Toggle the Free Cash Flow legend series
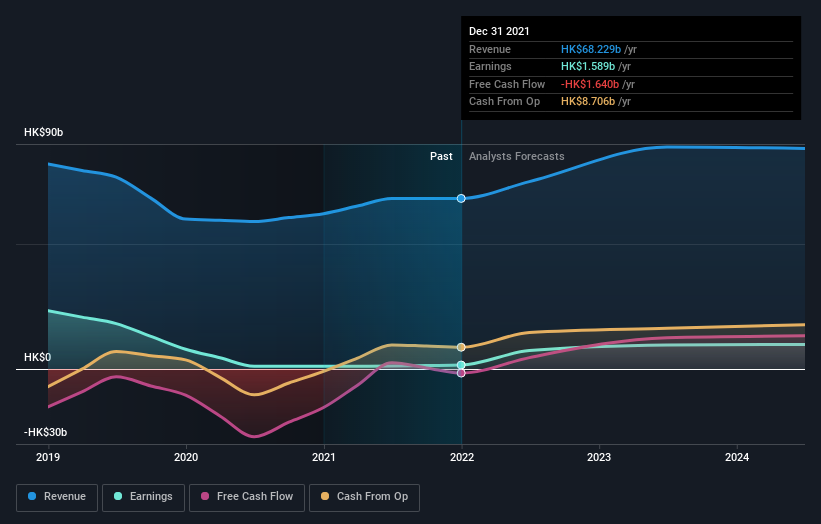The image size is (821, 524). [x=247, y=497]
